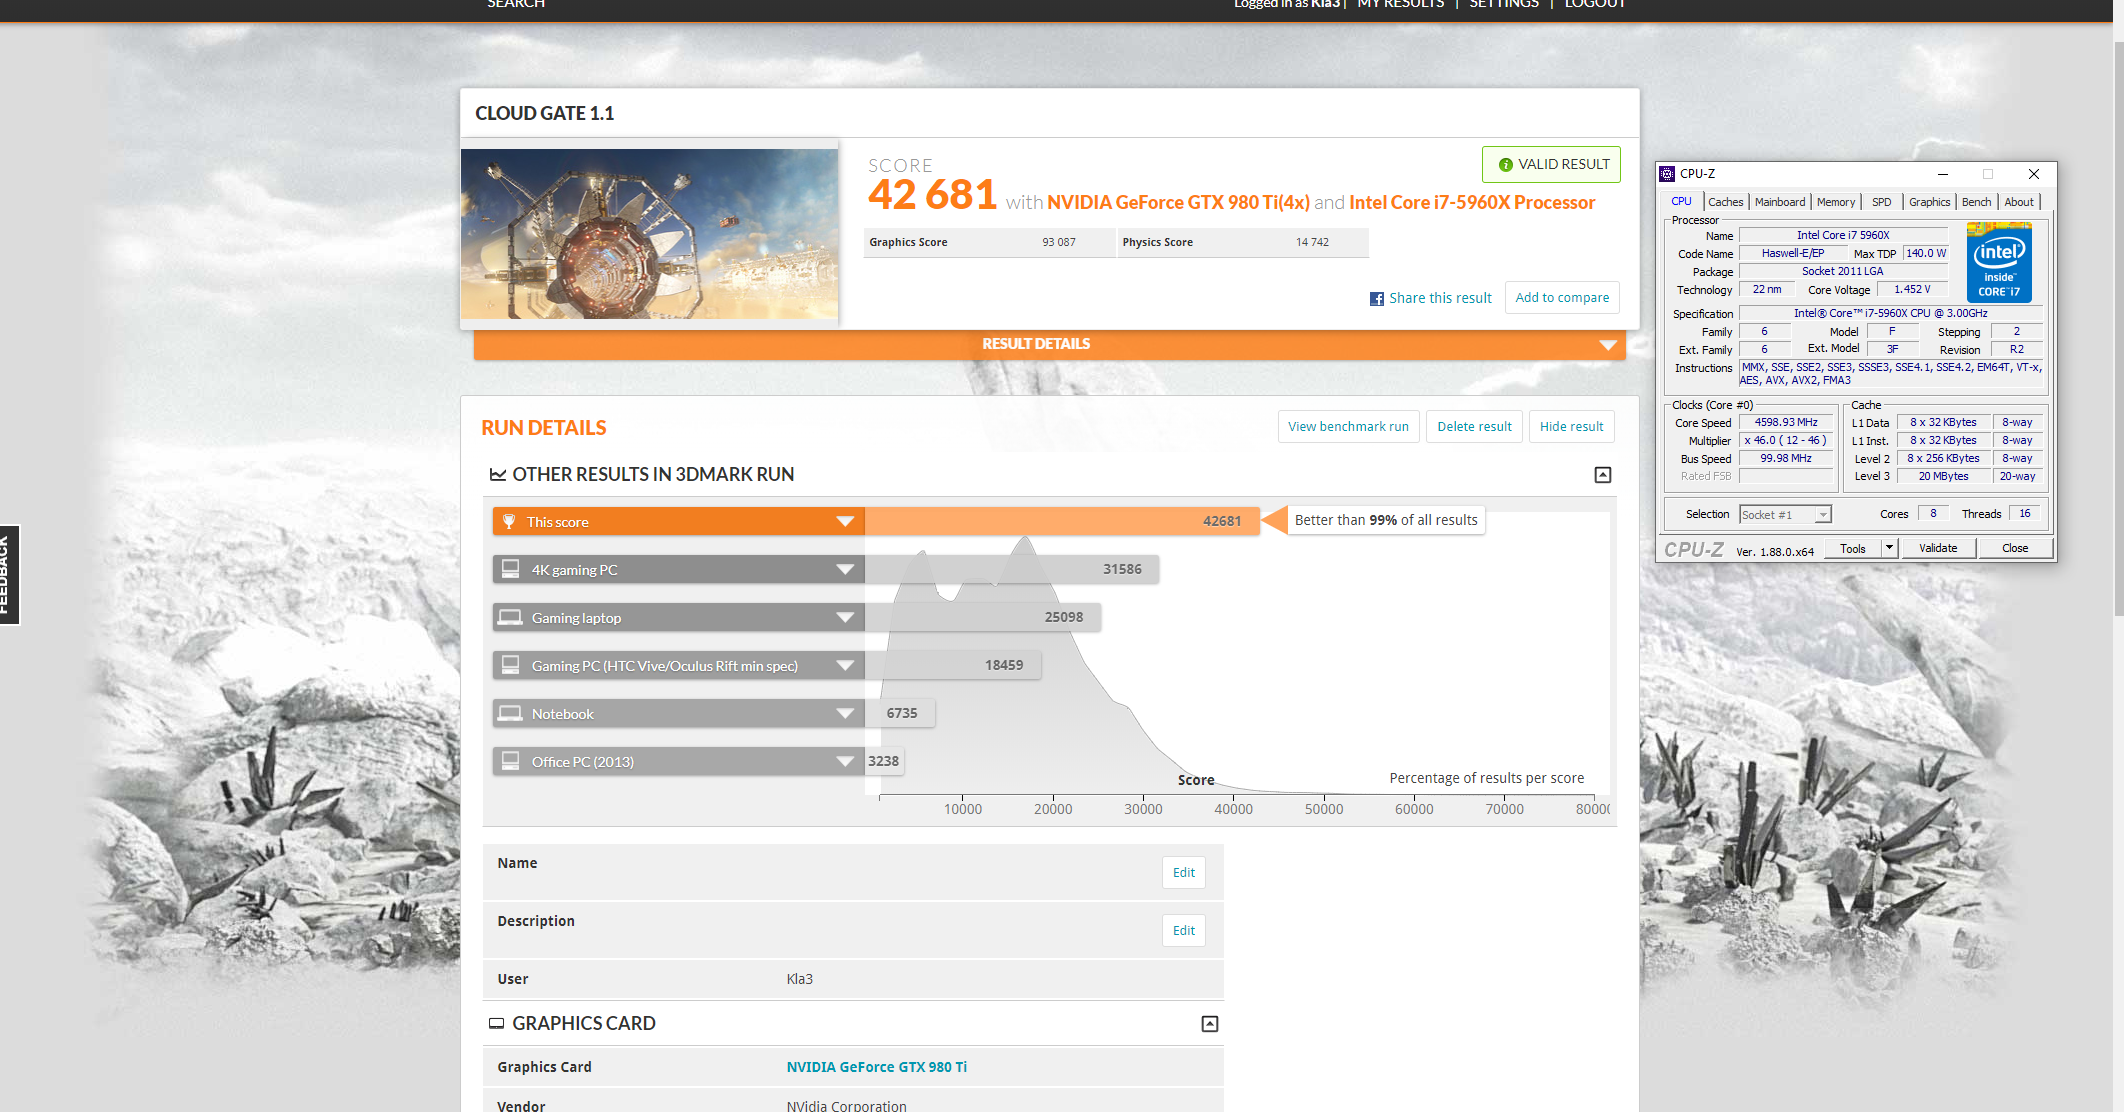Expand the Office PC (2013) dropdown arrow
The image size is (2124, 1112).
tap(845, 761)
